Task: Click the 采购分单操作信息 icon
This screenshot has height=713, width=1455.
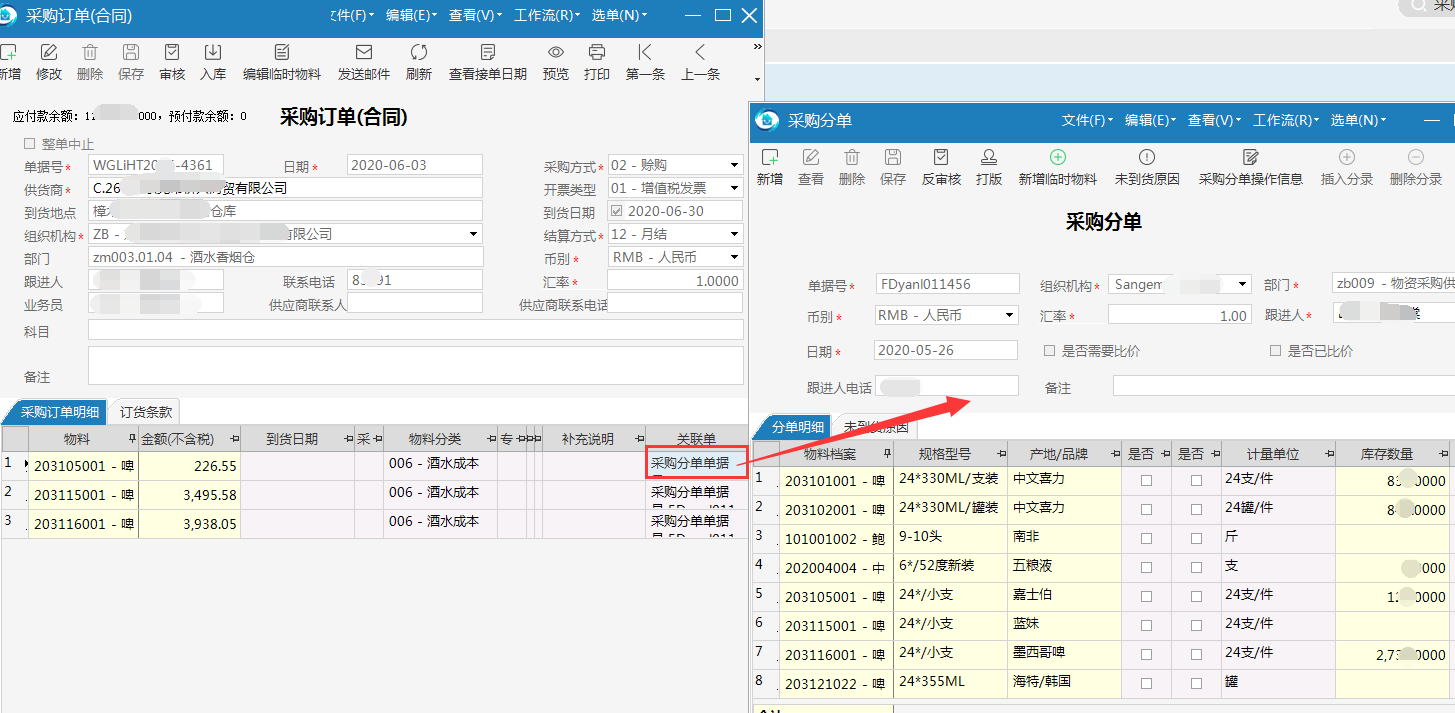Action: (1250, 157)
